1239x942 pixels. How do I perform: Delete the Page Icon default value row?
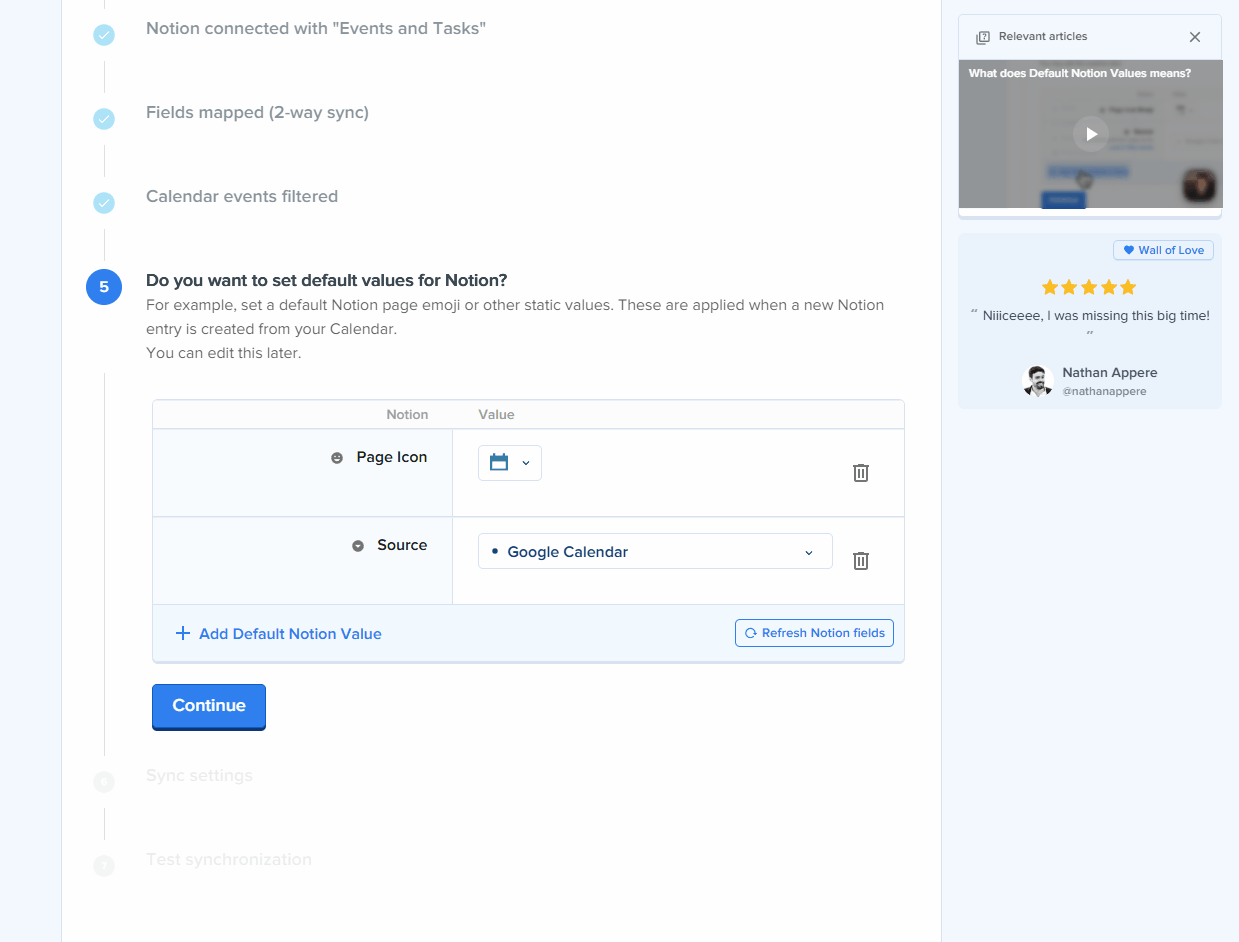(x=860, y=473)
